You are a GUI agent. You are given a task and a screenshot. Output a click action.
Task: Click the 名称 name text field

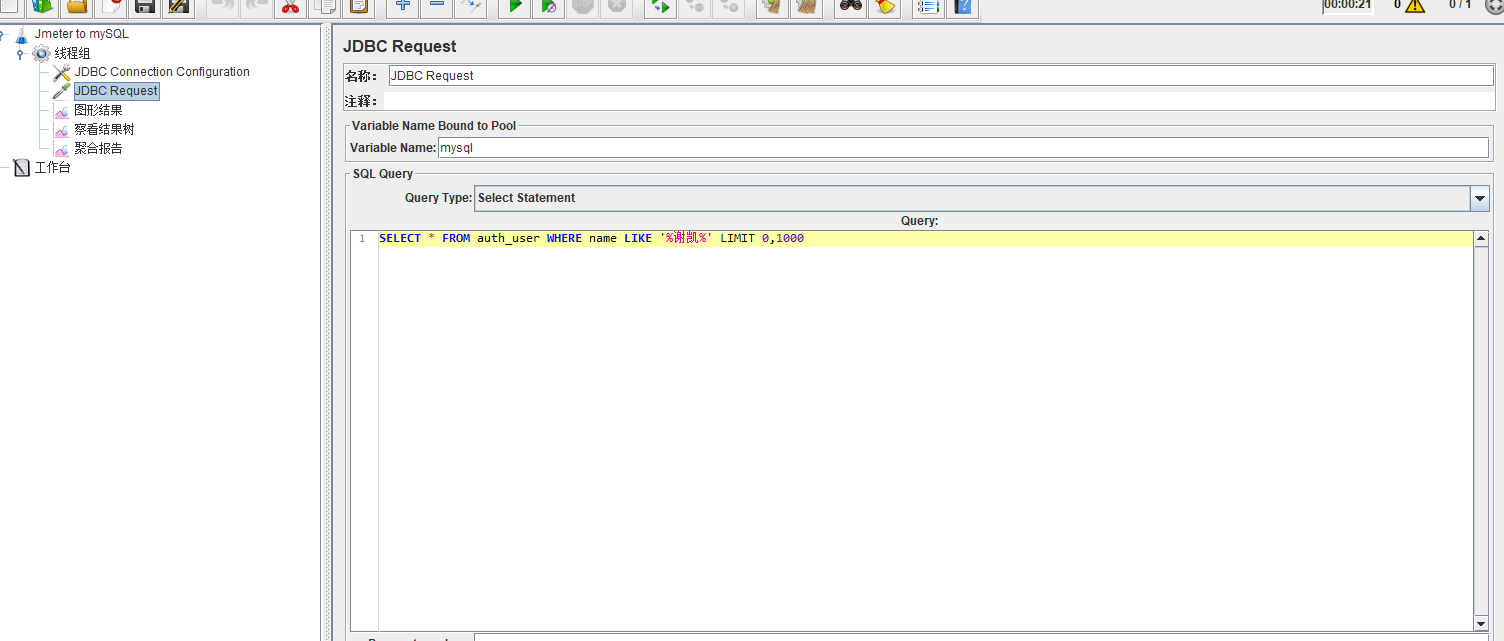(x=941, y=76)
